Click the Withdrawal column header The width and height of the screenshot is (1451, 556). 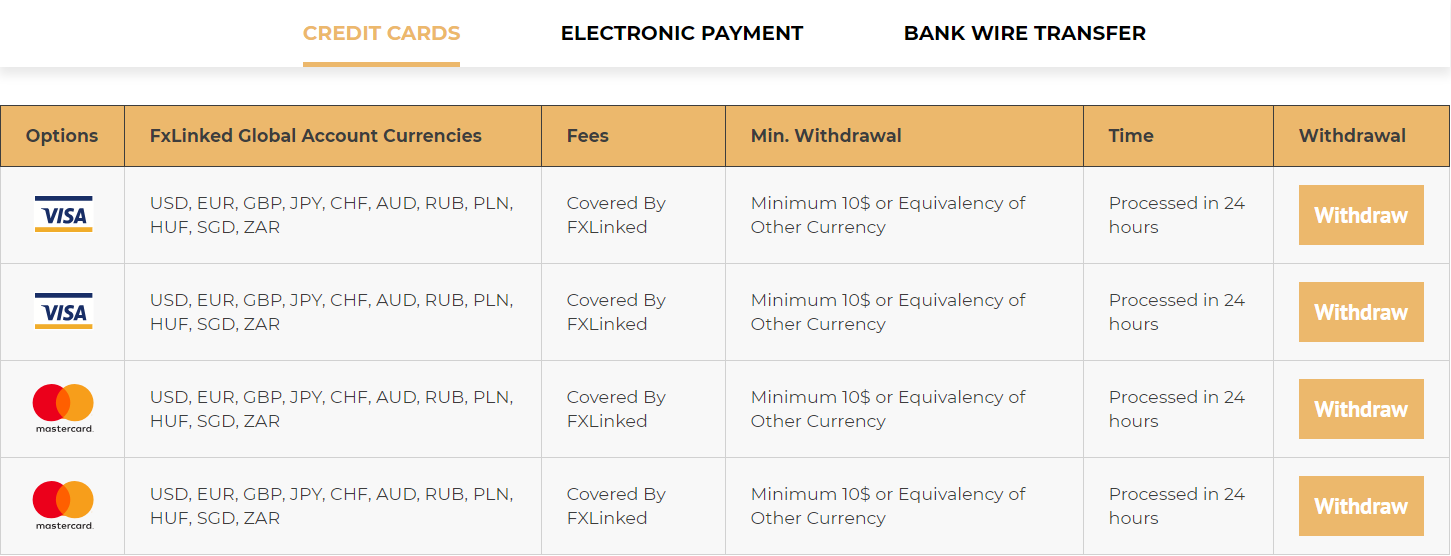[x=1352, y=136]
